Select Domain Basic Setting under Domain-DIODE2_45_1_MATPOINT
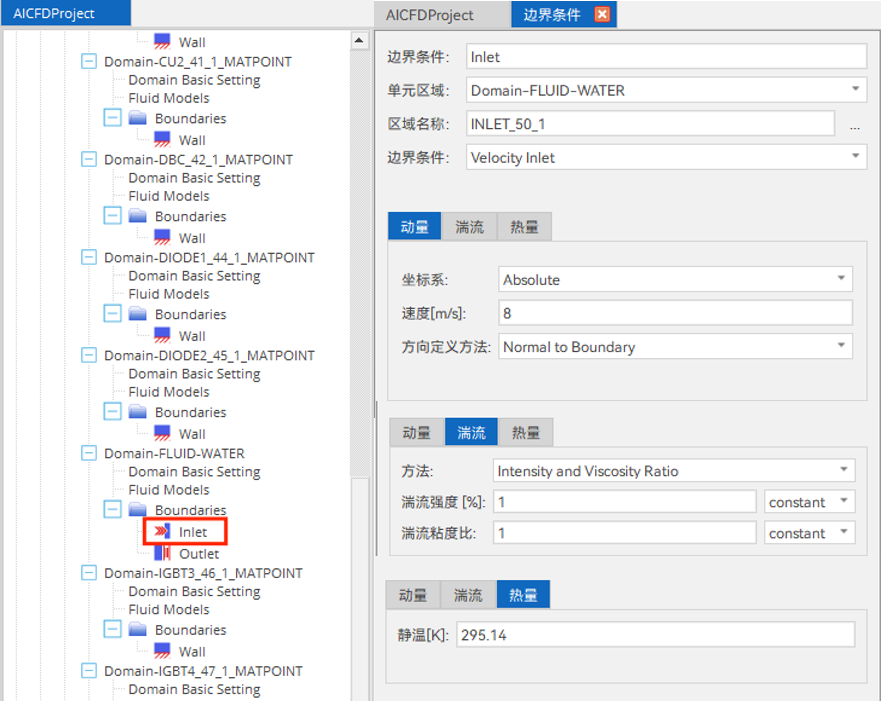The height and width of the screenshot is (701, 881). click(194, 374)
